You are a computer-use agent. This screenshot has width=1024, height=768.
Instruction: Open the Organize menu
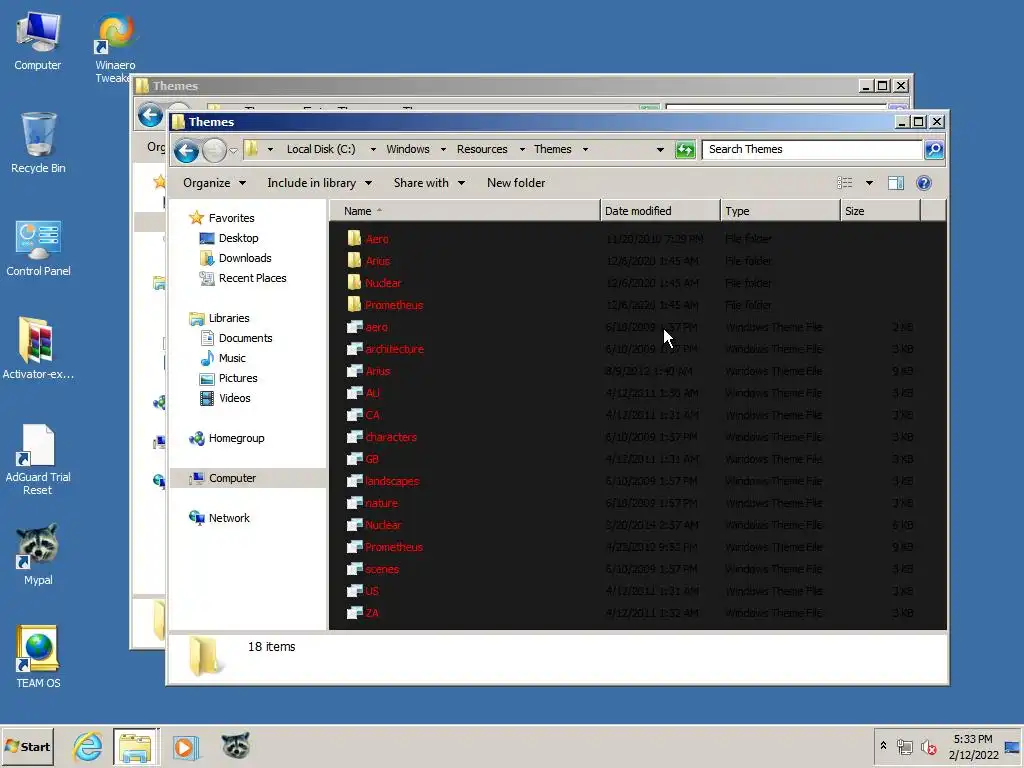click(x=214, y=183)
